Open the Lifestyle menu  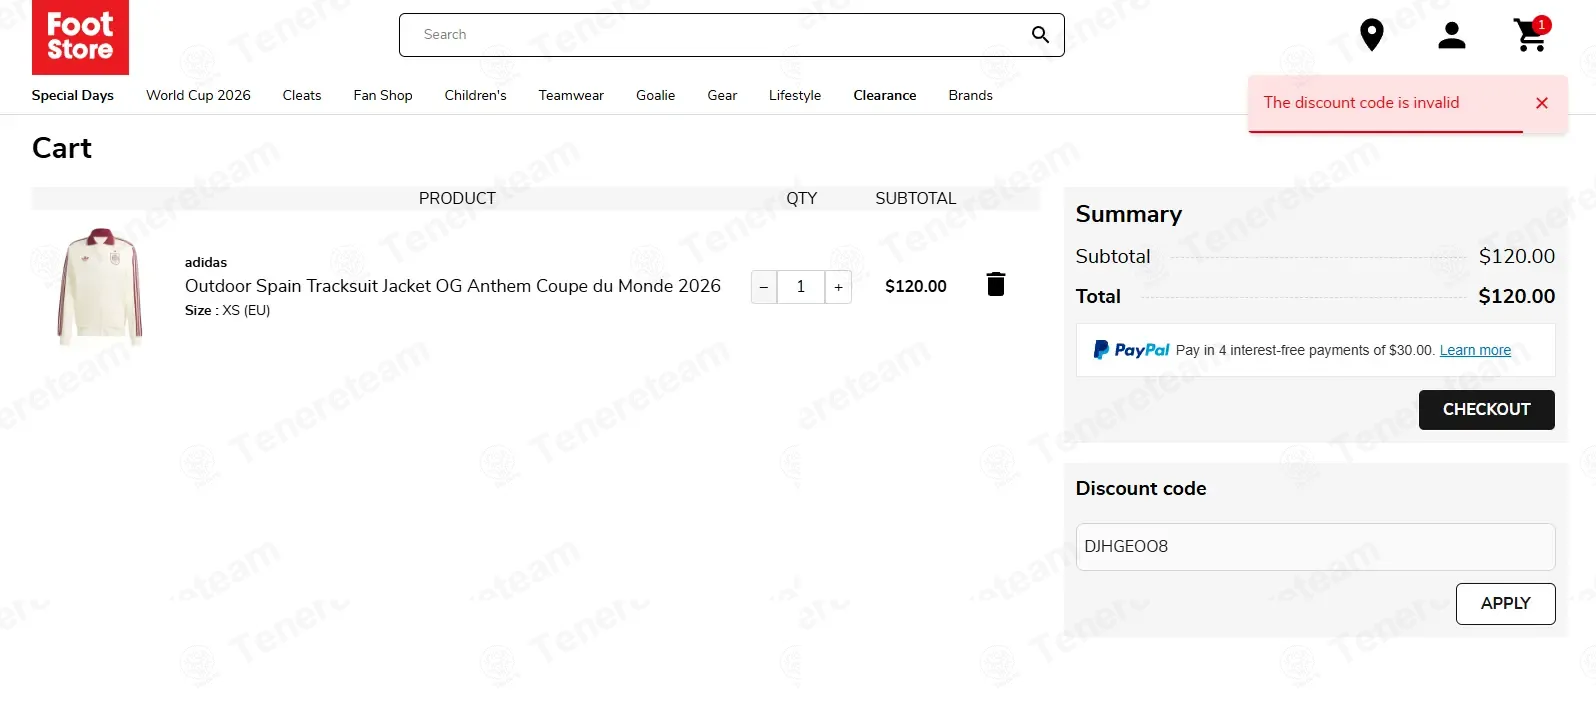coord(795,95)
